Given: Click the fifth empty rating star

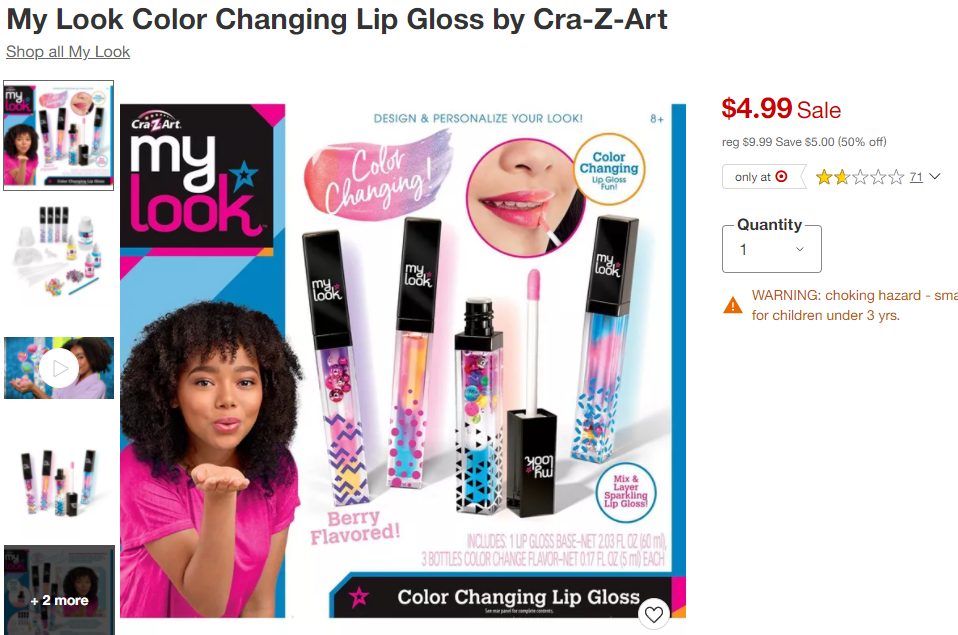Looking at the screenshot, I should tap(896, 177).
